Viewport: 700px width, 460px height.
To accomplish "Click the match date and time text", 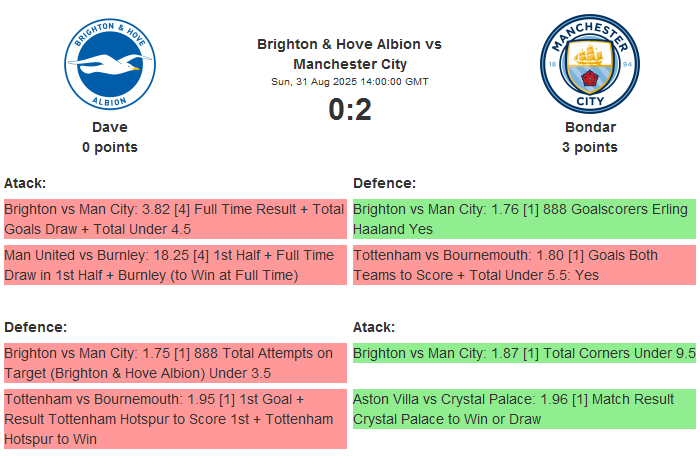I will (x=349, y=82).
